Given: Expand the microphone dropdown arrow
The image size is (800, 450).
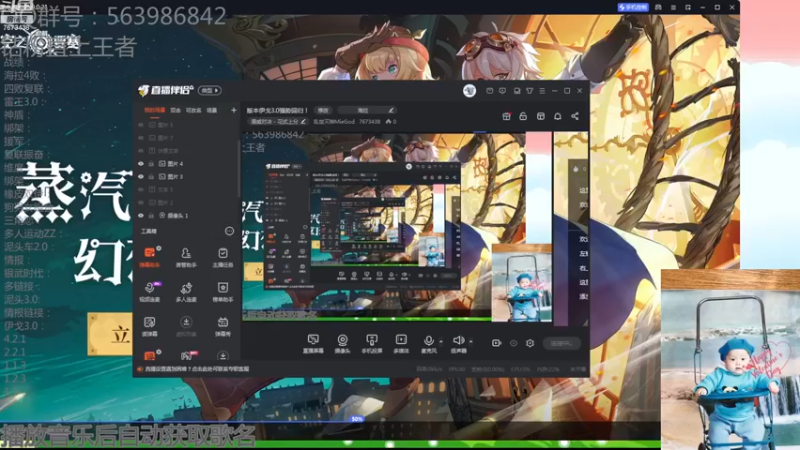Looking at the screenshot, I should click(441, 341).
